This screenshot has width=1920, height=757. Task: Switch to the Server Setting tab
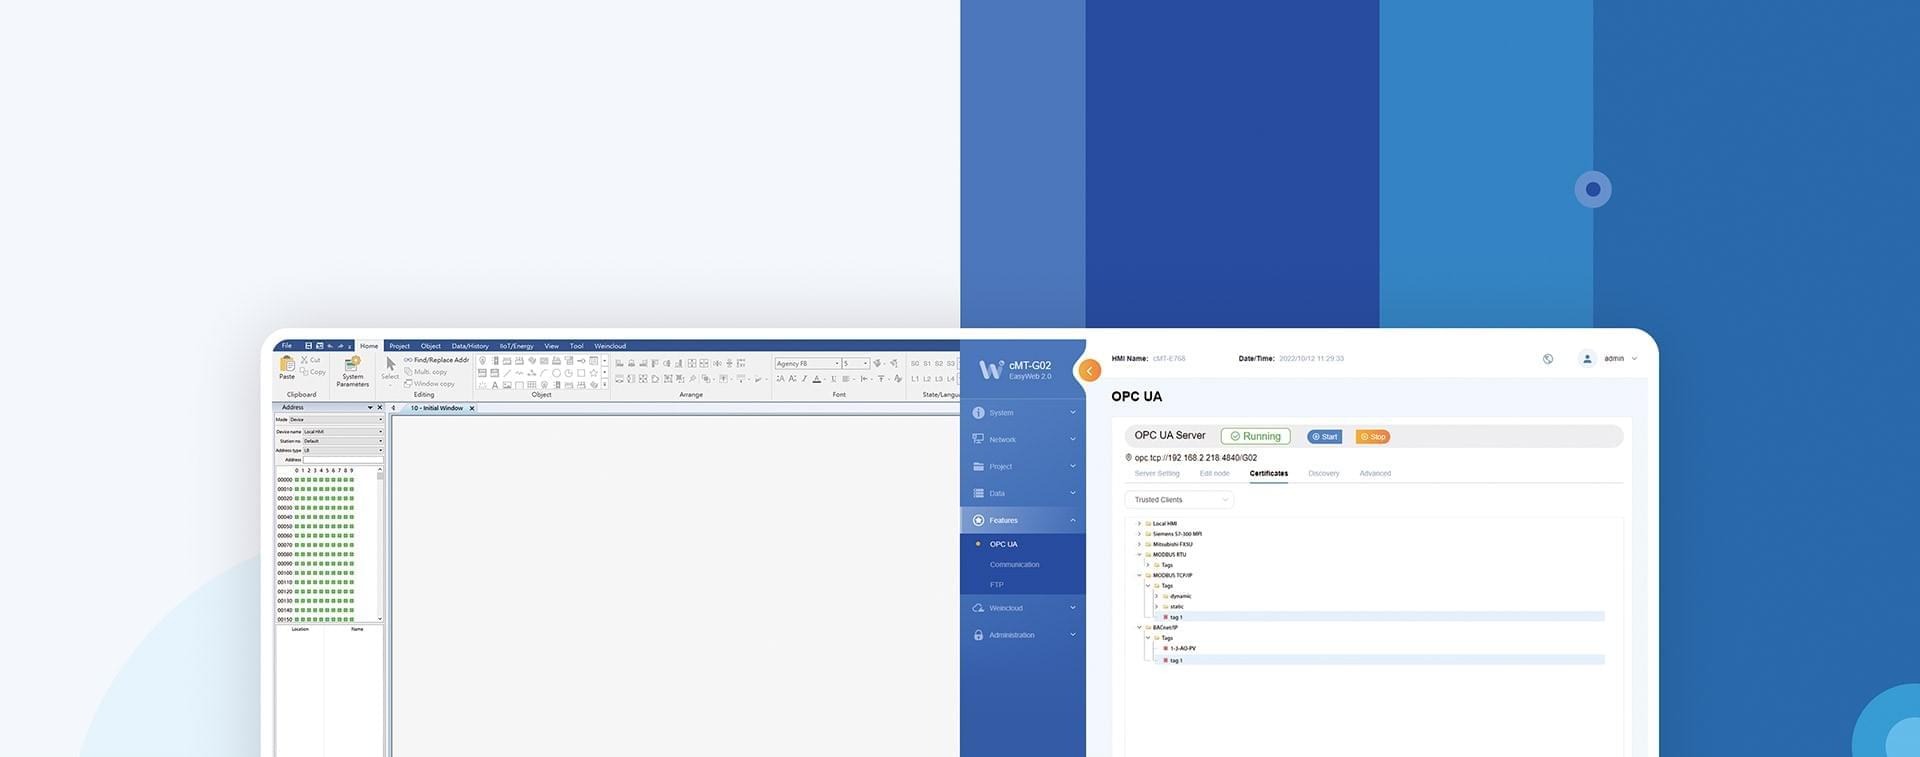click(x=1156, y=474)
